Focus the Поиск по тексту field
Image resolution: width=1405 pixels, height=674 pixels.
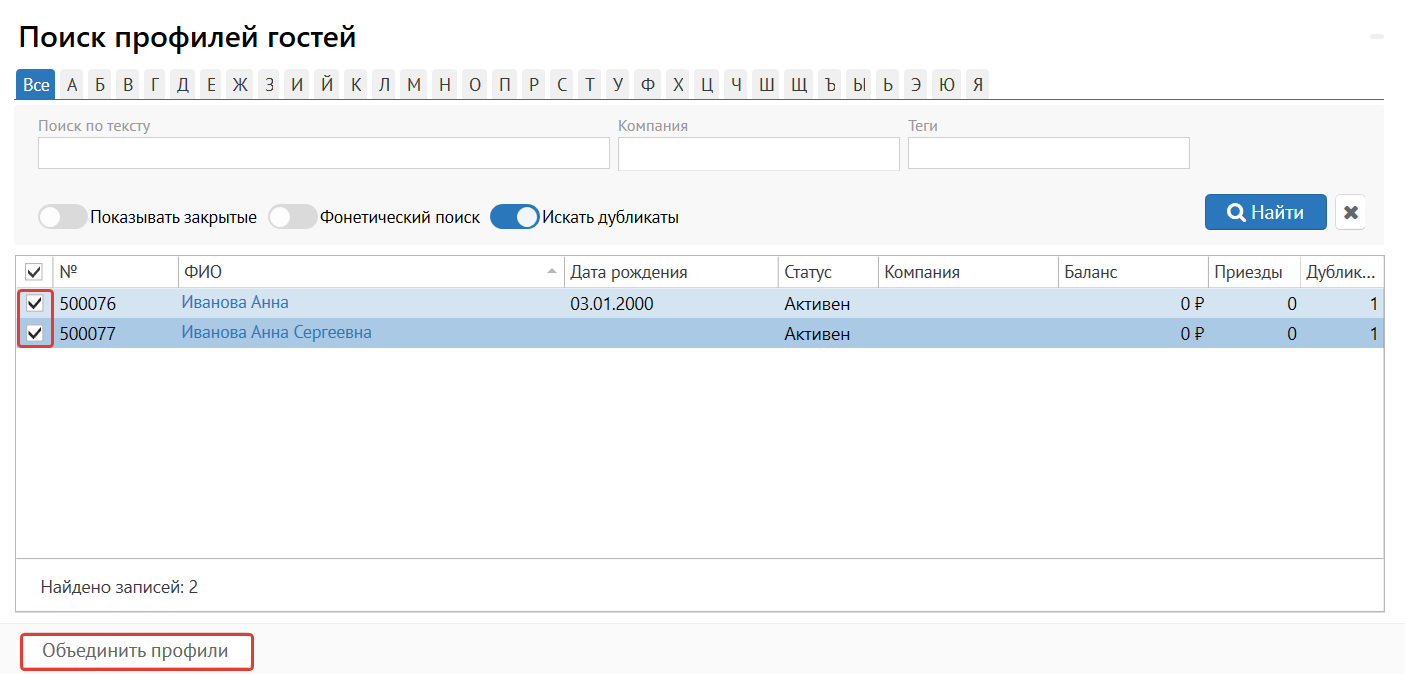pos(323,153)
